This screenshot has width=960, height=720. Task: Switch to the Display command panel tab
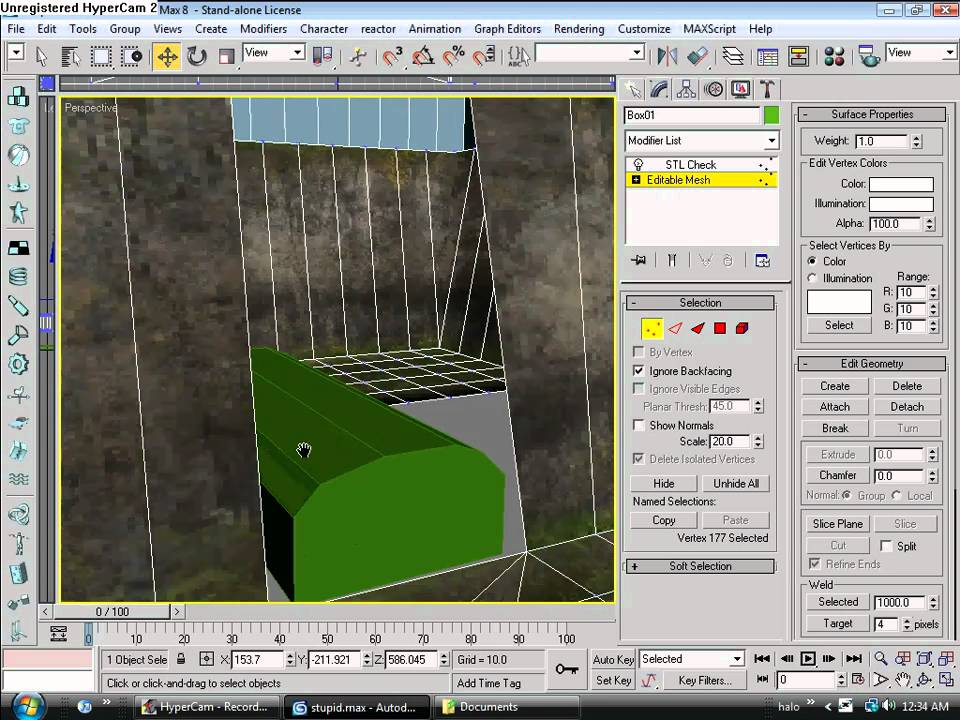[740, 90]
